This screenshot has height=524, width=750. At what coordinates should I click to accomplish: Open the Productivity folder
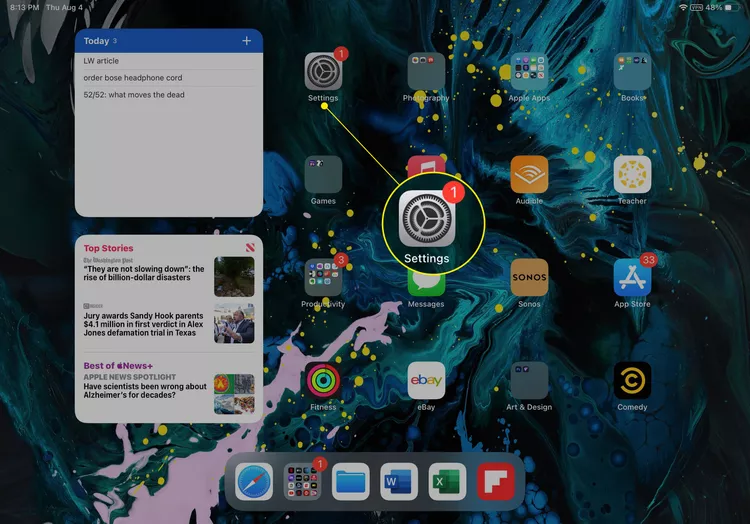[323, 277]
